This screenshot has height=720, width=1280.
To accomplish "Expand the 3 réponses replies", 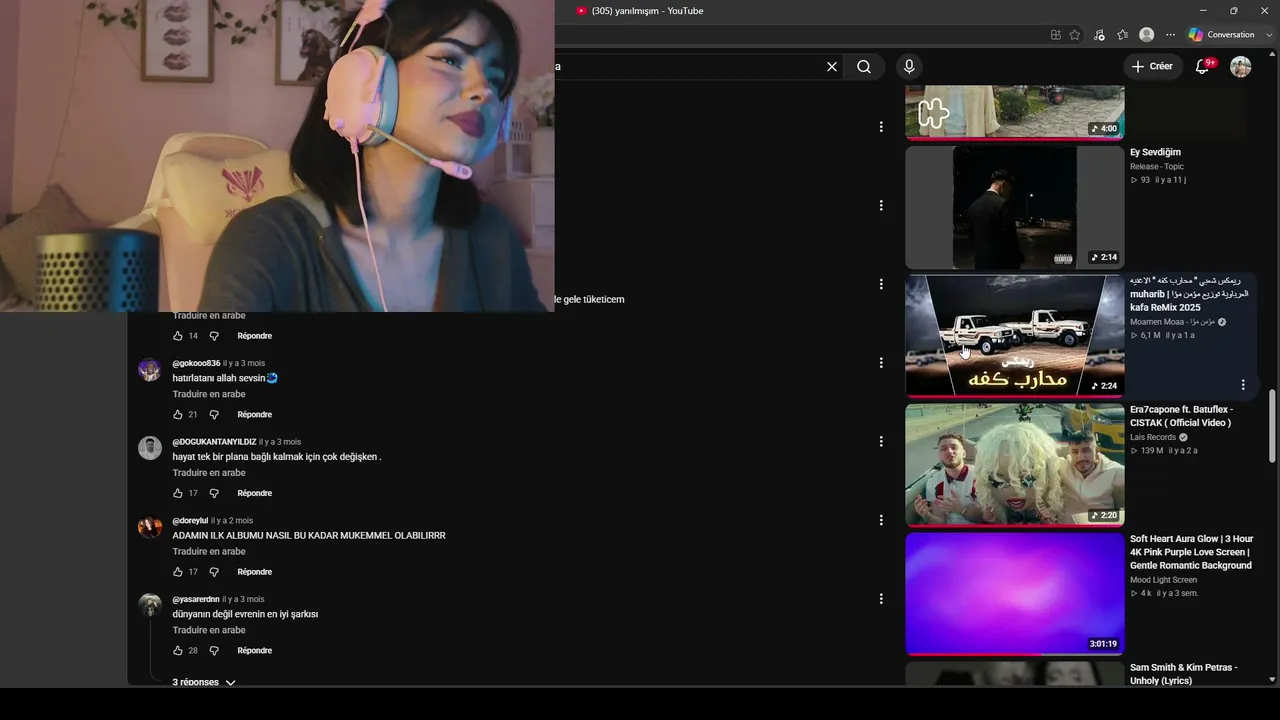I will click(204, 682).
